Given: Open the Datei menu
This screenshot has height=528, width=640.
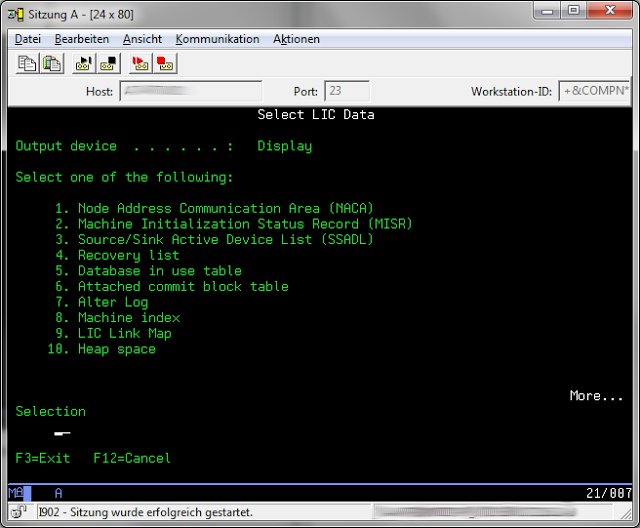Looking at the screenshot, I should (x=28, y=39).
